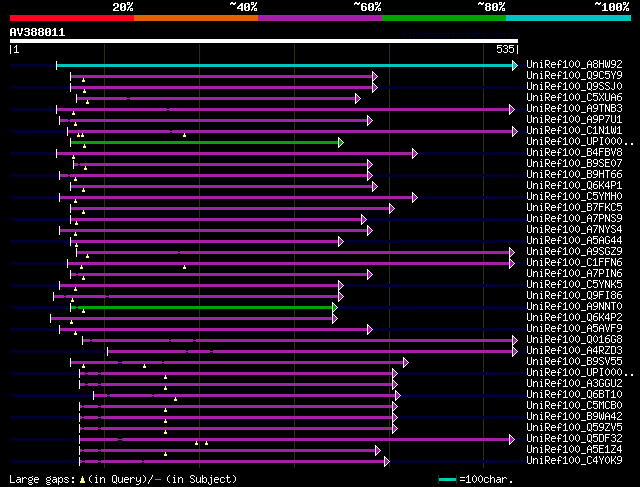Click hit label UniRef100_Q016G8

(x=574, y=339)
